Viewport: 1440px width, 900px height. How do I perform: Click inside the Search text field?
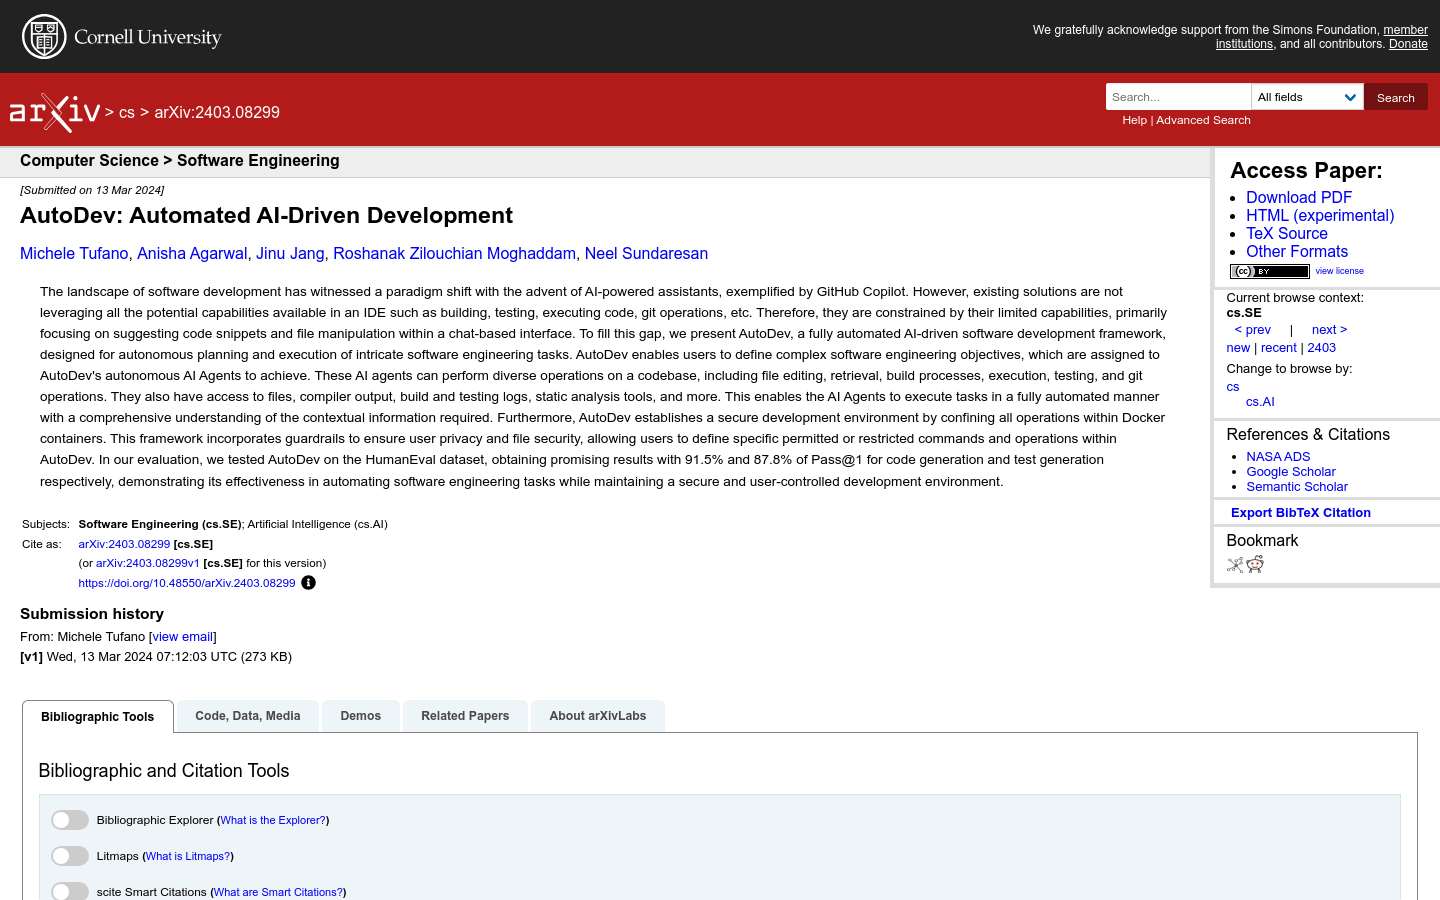[x=1178, y=97]
